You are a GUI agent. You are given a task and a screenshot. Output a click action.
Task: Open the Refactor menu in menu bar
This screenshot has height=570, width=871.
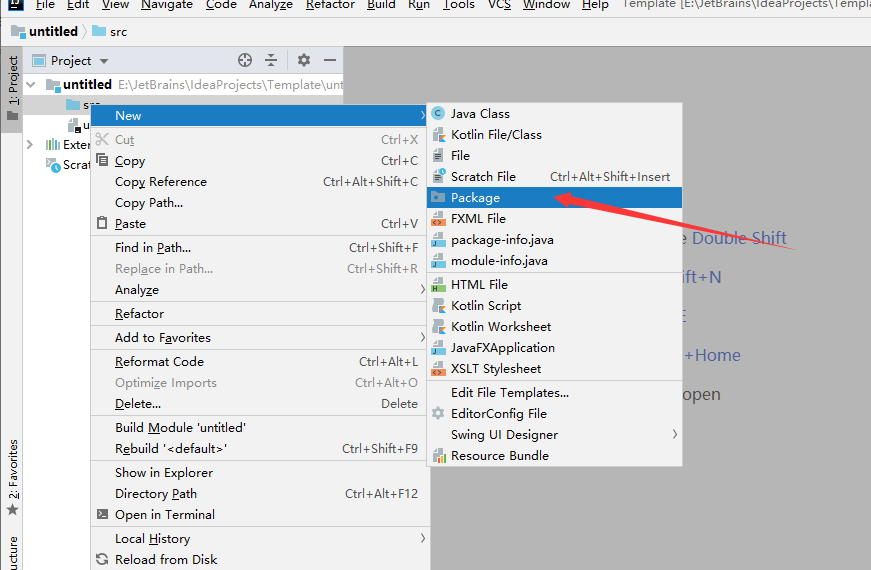[330, 4]
